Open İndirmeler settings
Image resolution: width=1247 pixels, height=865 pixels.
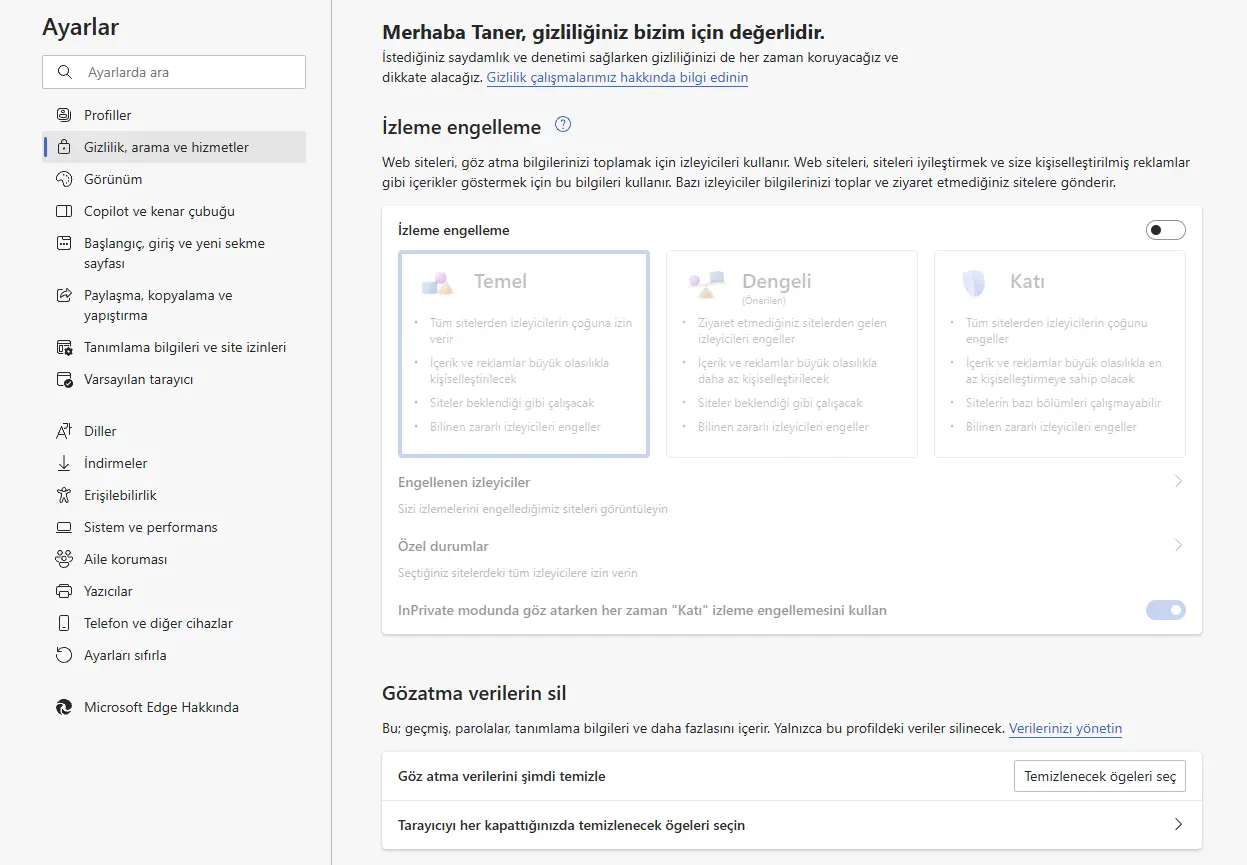(x=175, y=463)
